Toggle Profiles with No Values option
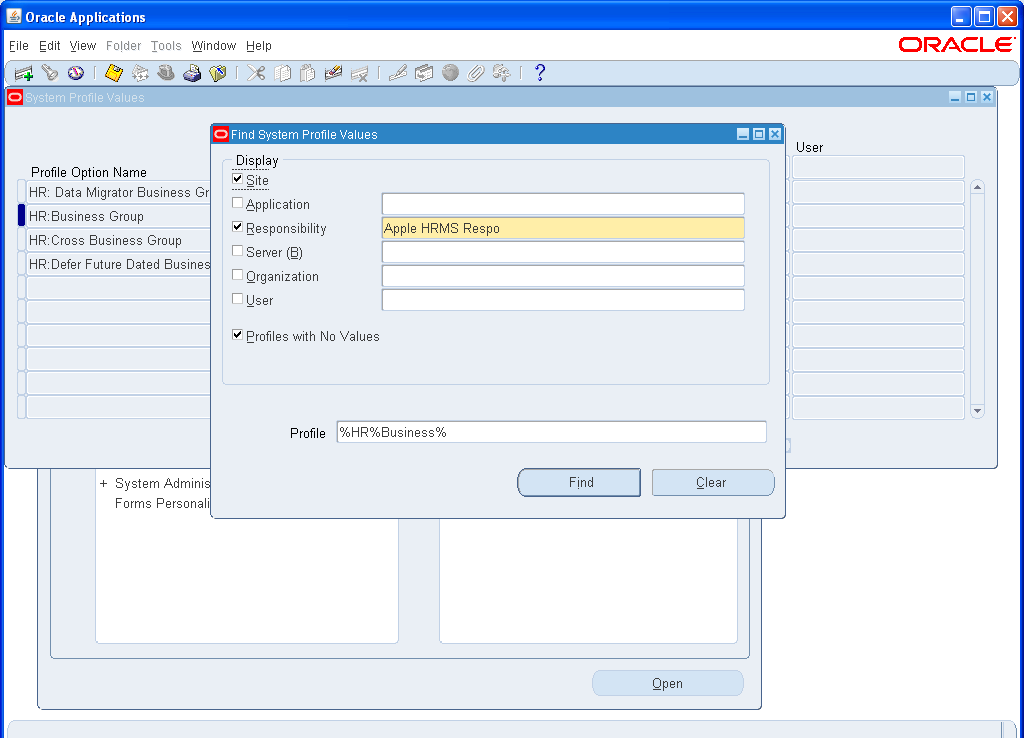The height and width of the screenshot is (738, 1024). tap(237, 336)
